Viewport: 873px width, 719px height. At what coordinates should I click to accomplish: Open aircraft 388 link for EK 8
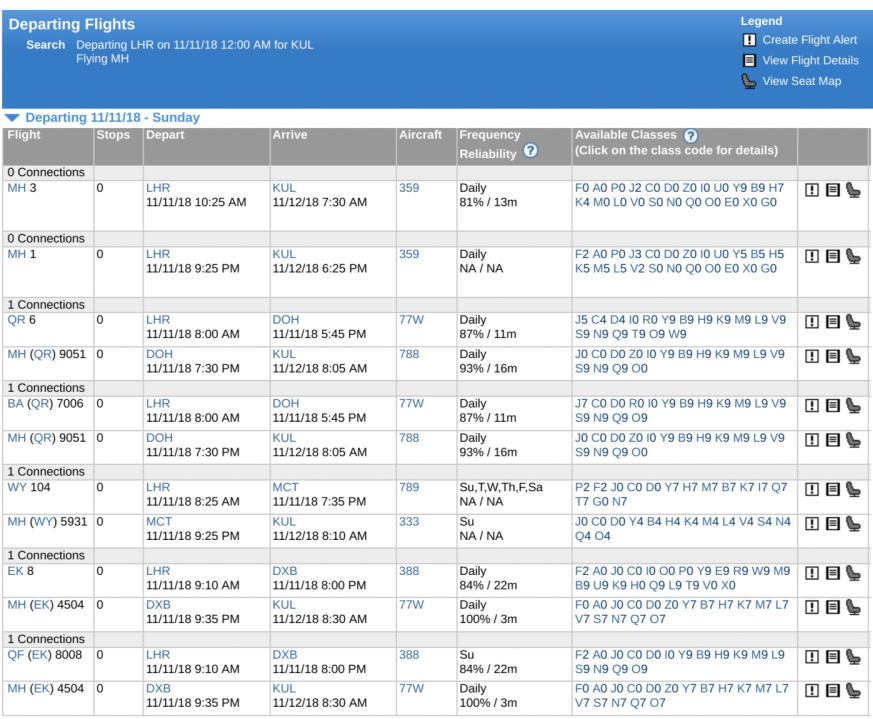click(409, 571)
